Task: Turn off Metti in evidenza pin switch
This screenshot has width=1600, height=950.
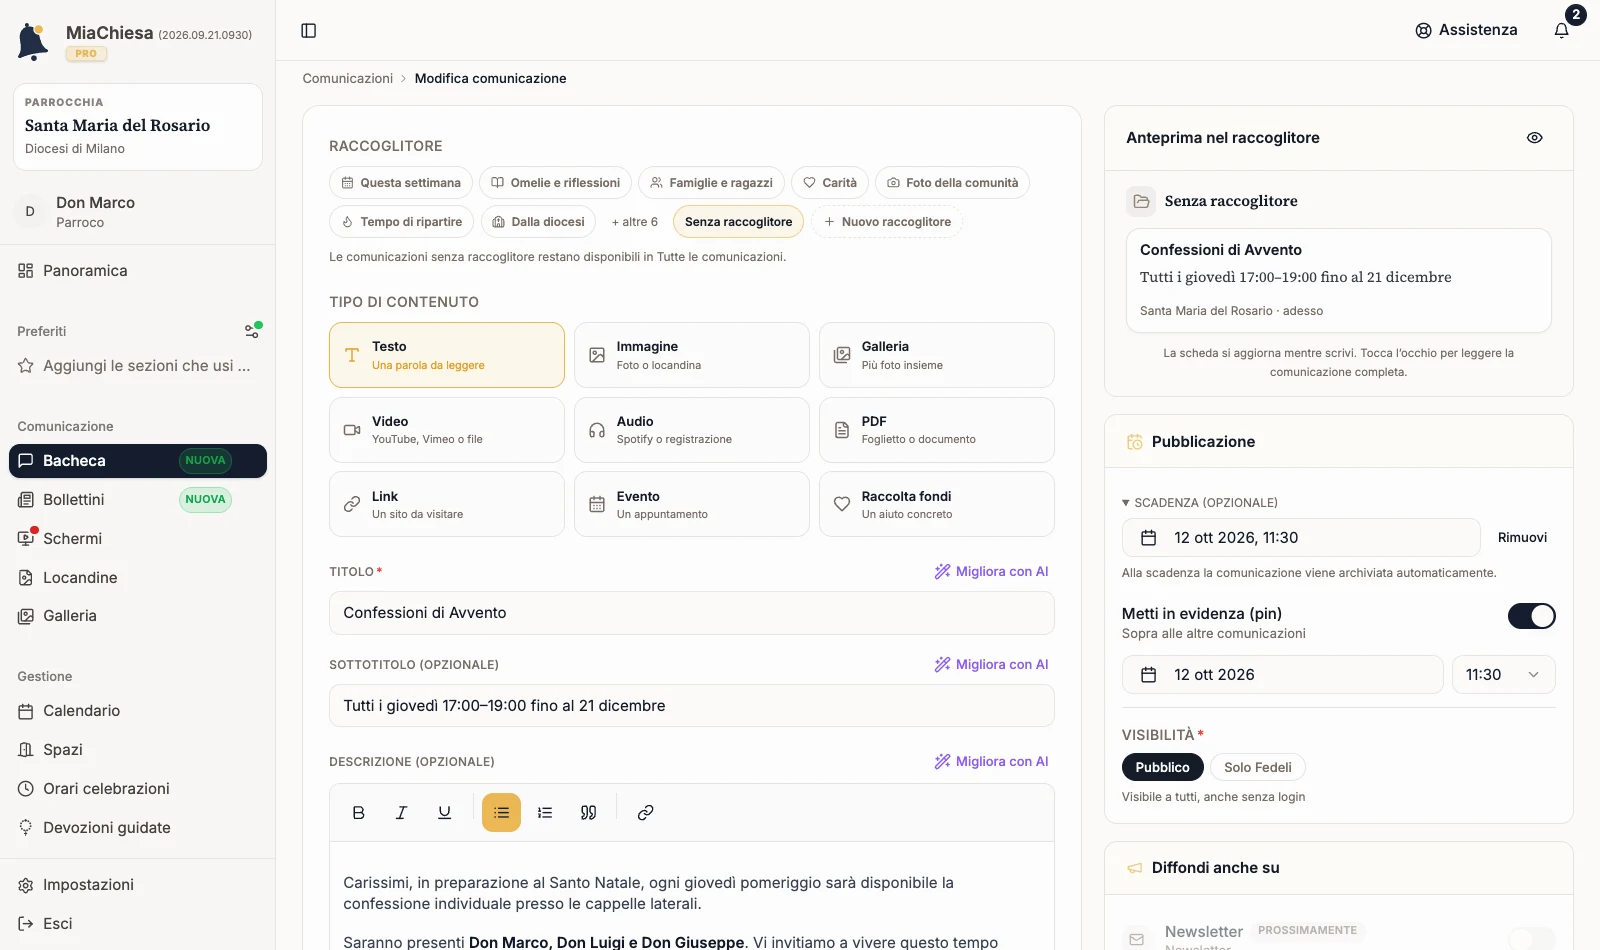Action: (1532, 616)
